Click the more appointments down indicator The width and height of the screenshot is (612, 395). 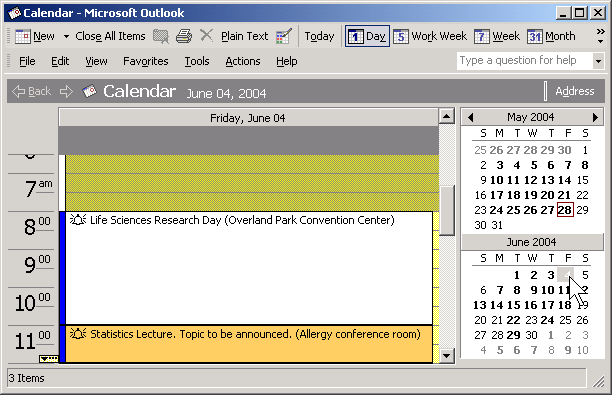tap(49, 359)
